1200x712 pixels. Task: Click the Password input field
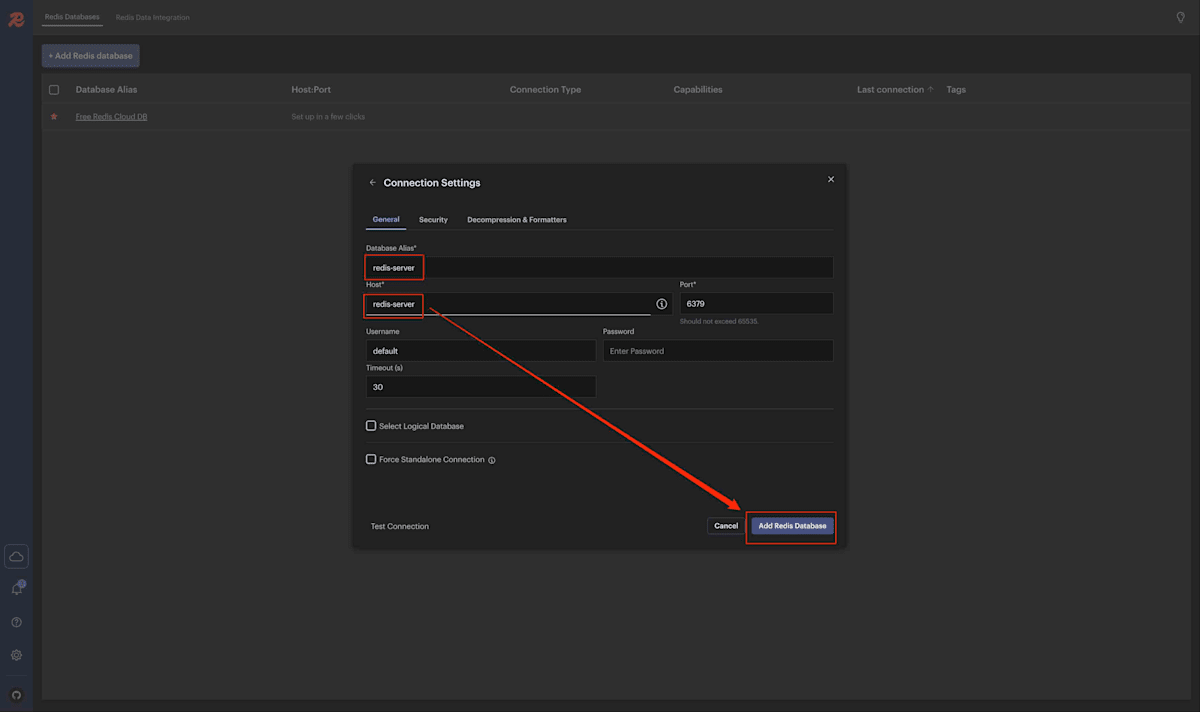718,351
